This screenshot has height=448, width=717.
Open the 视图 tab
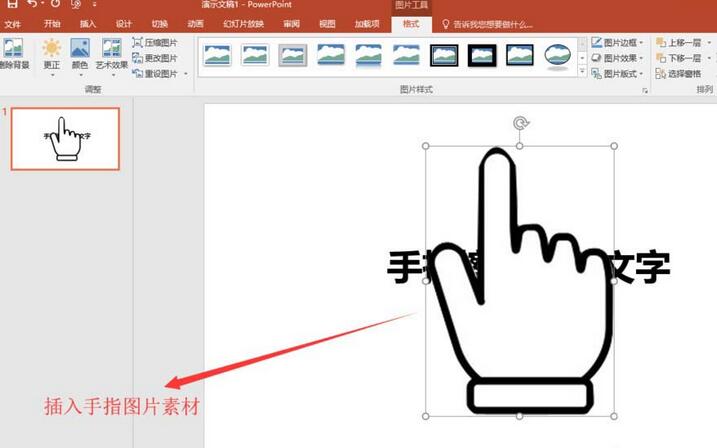click(x=327, y=24)
